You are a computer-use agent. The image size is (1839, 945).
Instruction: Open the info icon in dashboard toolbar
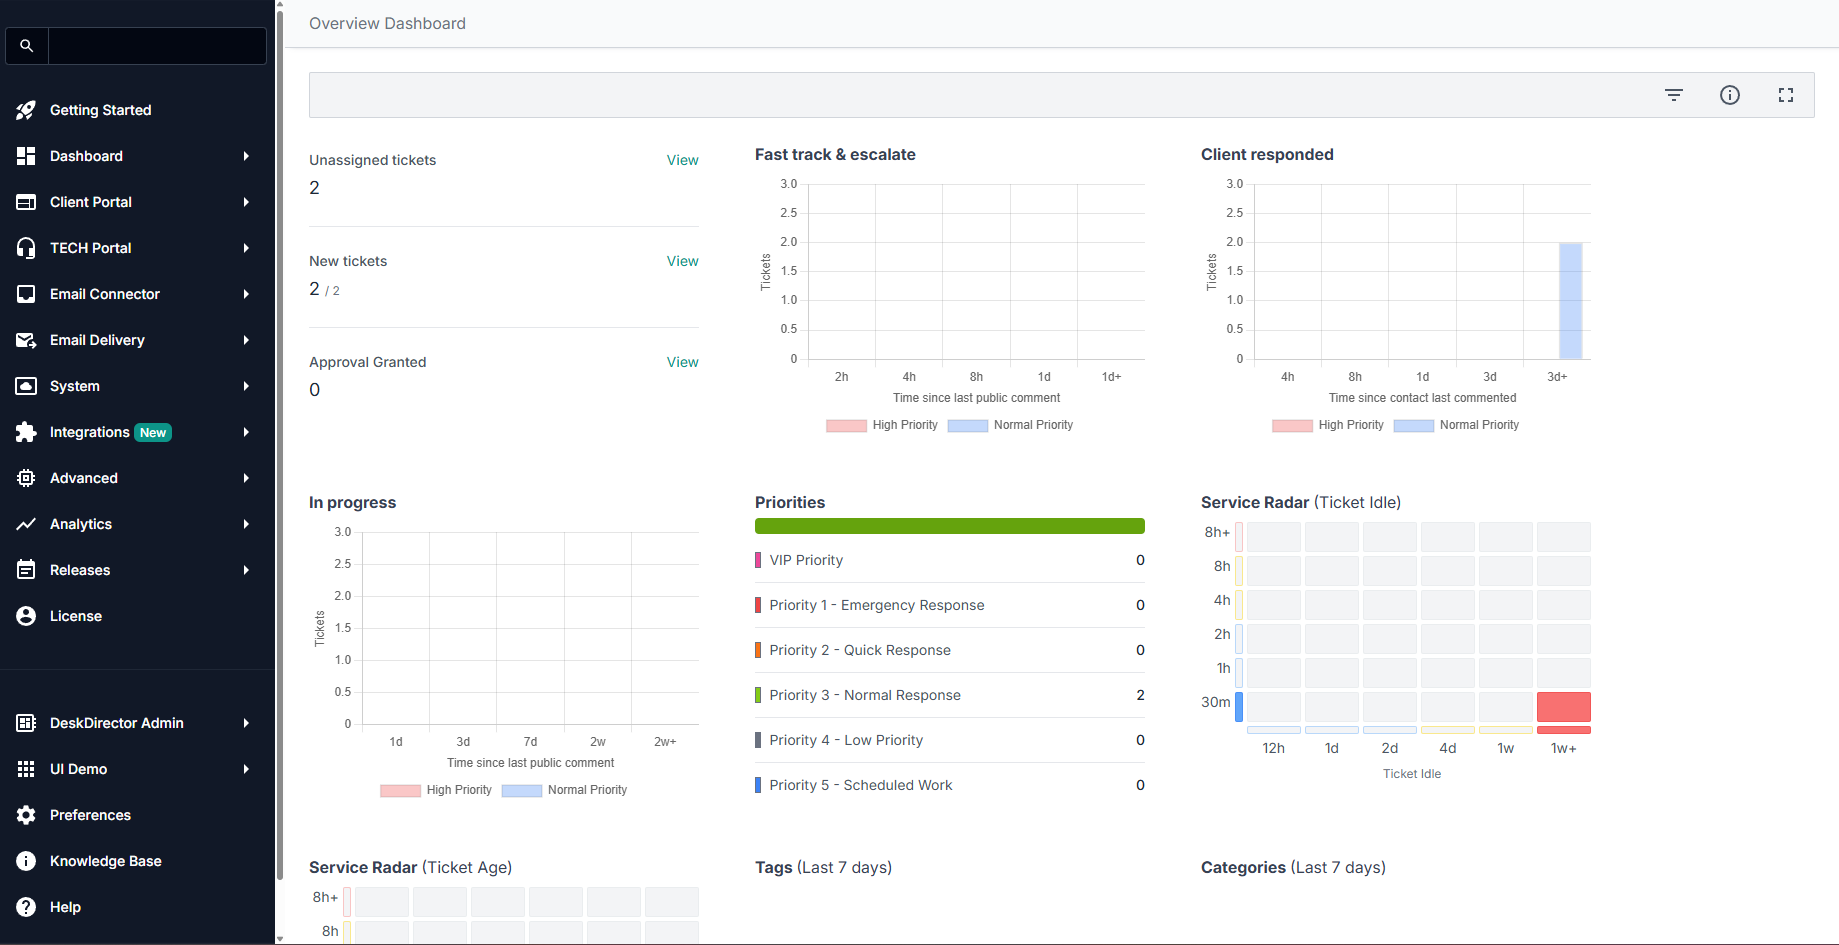coord(1730,95)
